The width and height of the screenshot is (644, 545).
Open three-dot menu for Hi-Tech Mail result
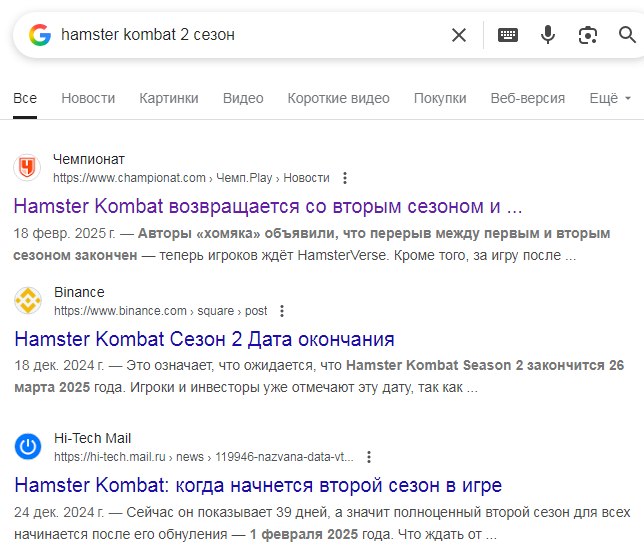coord(369,457)
